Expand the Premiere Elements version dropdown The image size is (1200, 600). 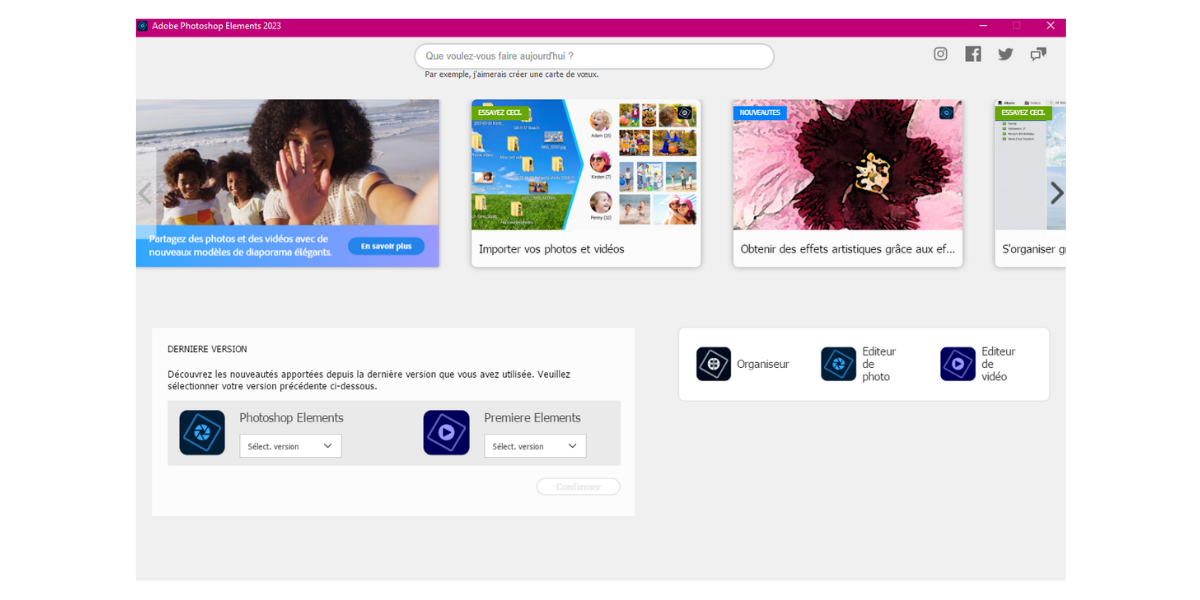535,446
